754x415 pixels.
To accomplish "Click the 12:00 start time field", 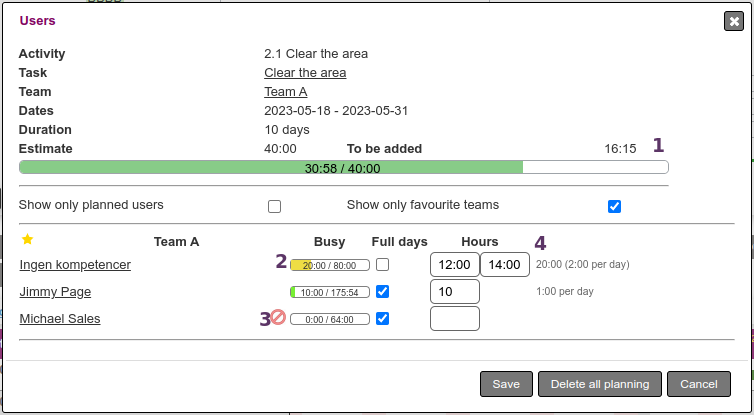I will (x=454, y=265).
